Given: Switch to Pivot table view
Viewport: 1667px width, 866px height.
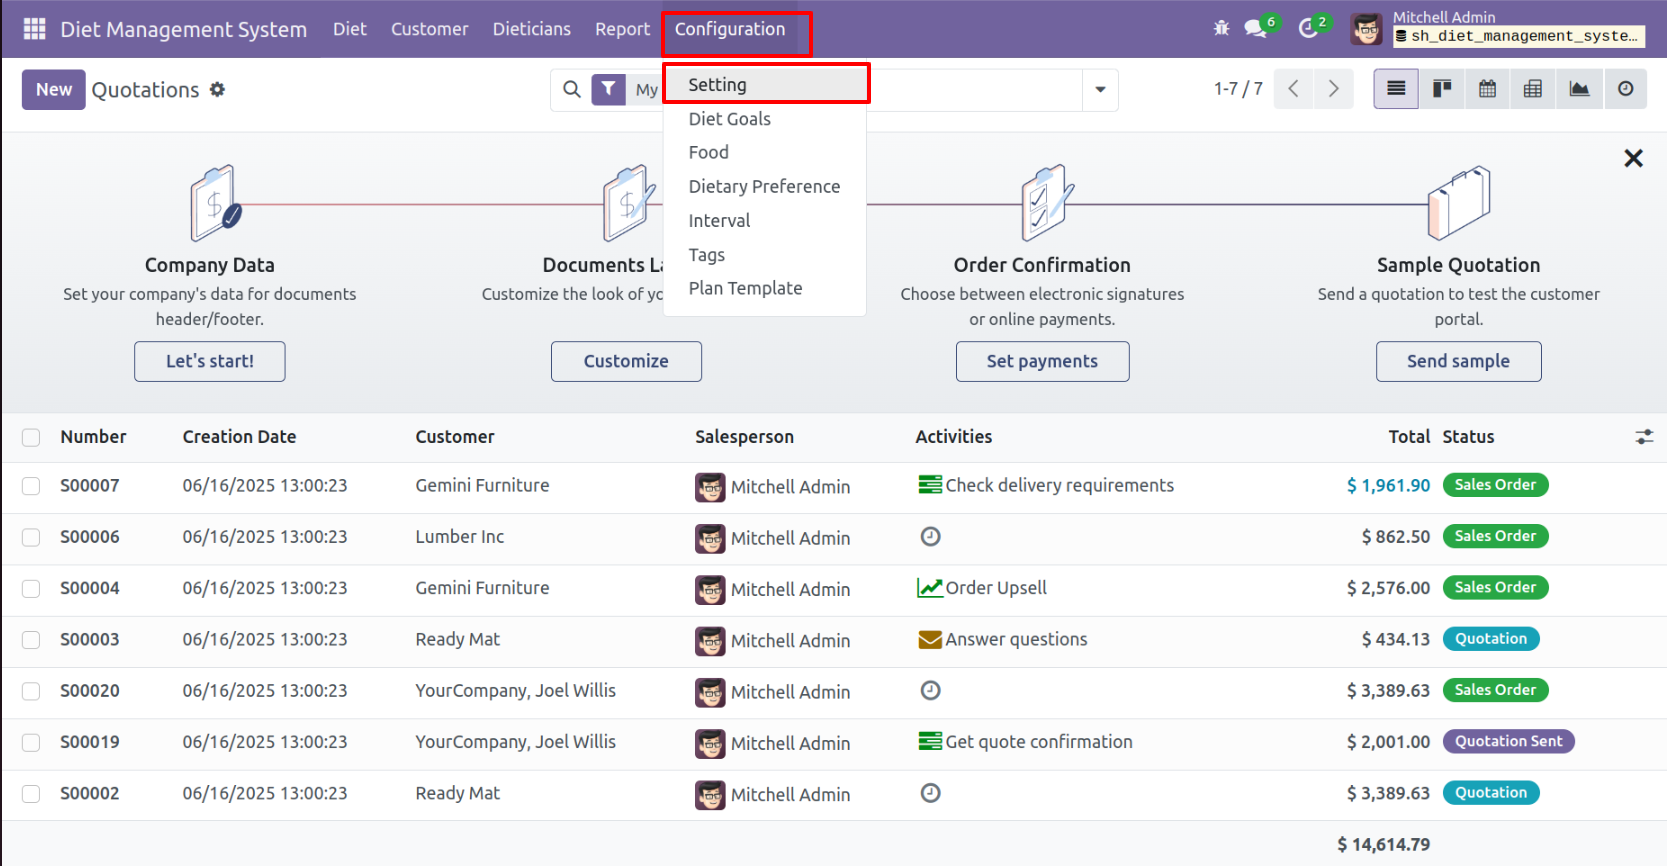Looking at the screenshot, I should pos(1532,89).
